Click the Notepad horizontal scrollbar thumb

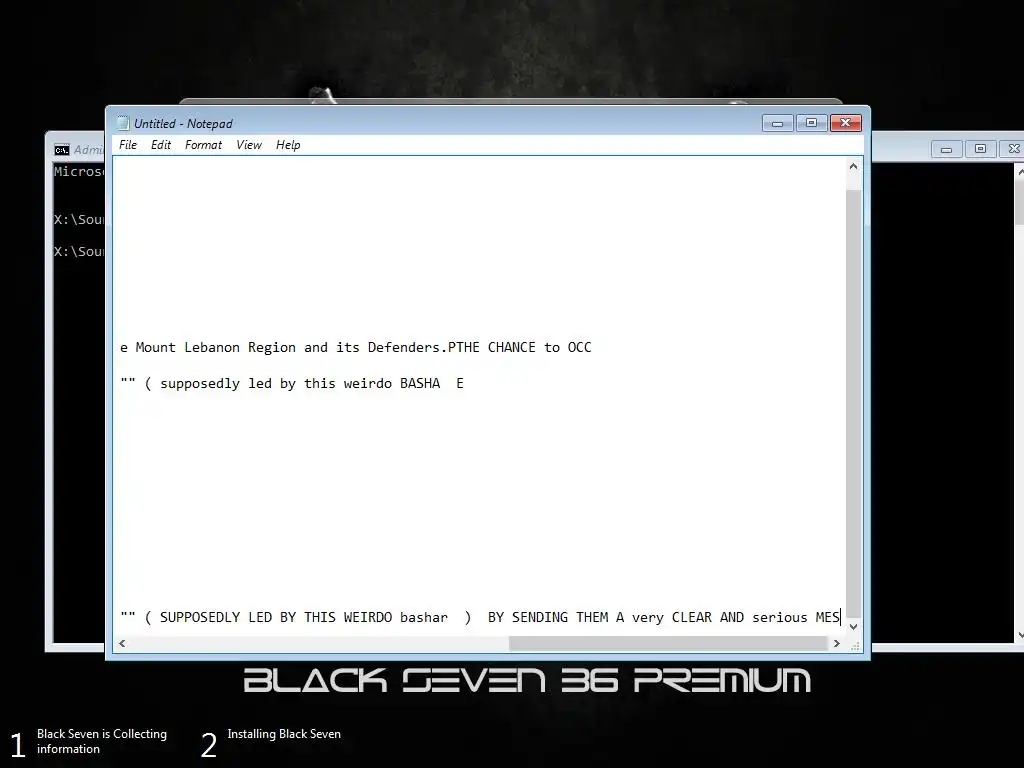[x=668, y=643]
